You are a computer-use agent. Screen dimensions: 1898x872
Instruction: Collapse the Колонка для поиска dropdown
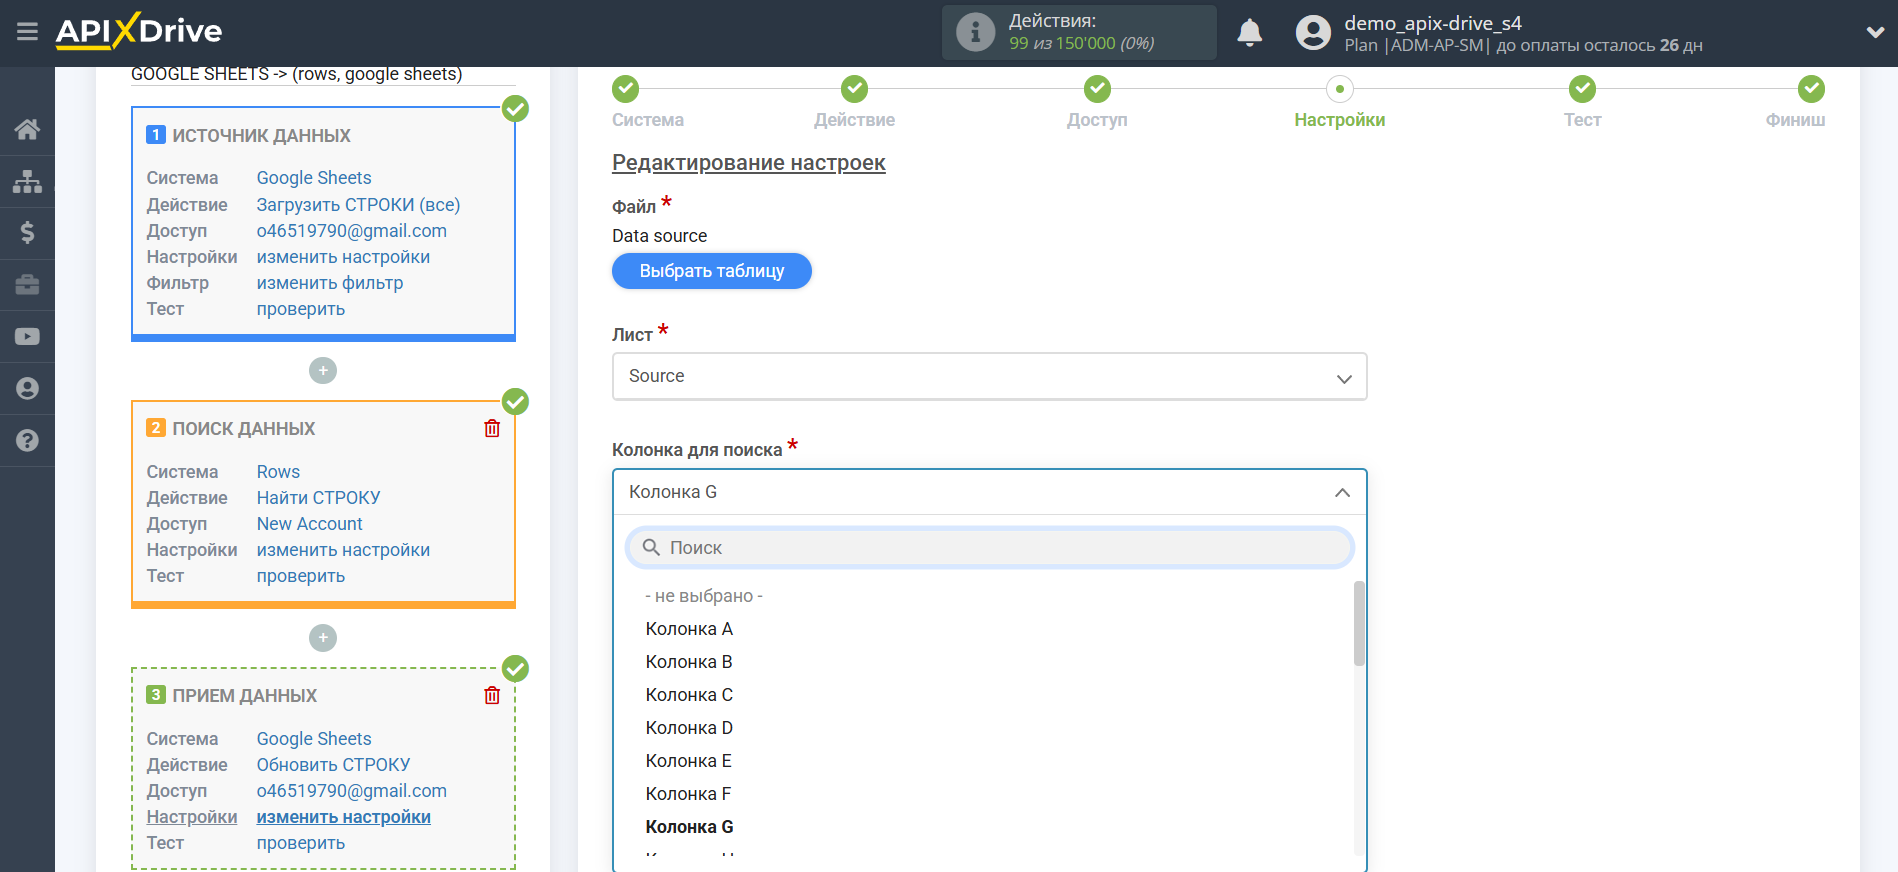coord(1342,492)
